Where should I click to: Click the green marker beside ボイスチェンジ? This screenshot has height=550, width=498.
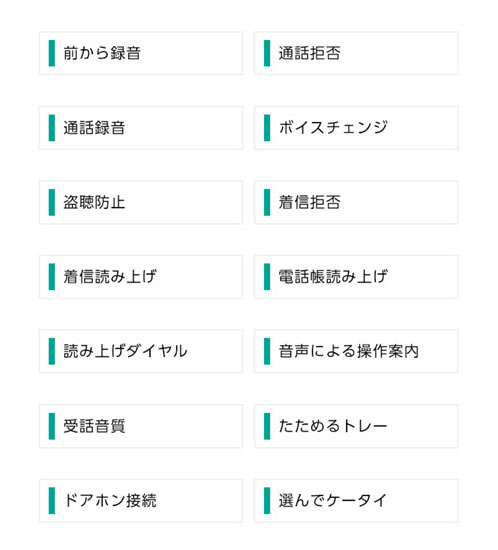click(x=267, y=128)
